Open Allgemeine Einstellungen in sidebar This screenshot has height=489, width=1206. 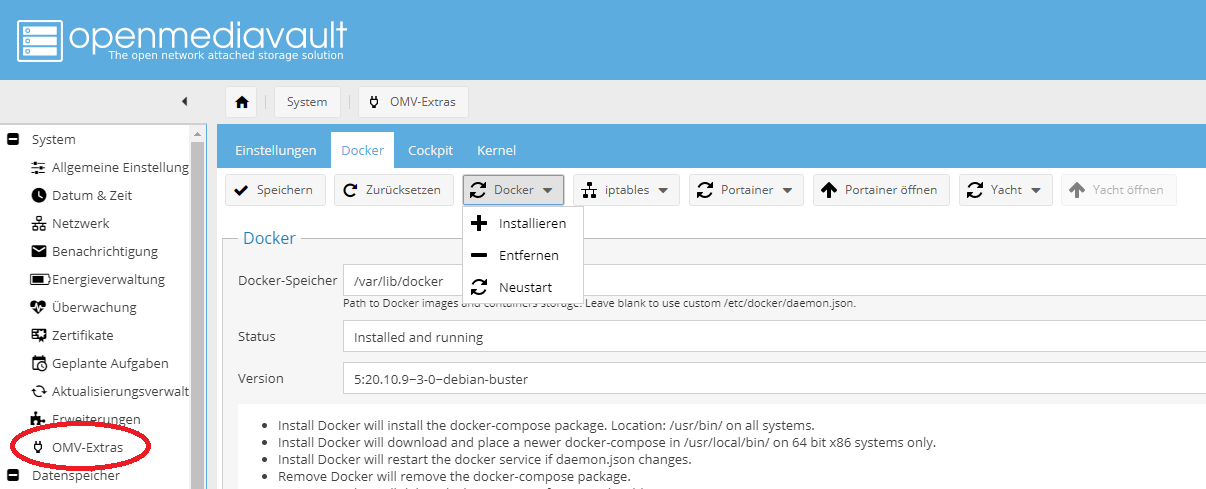coord(120,168)
